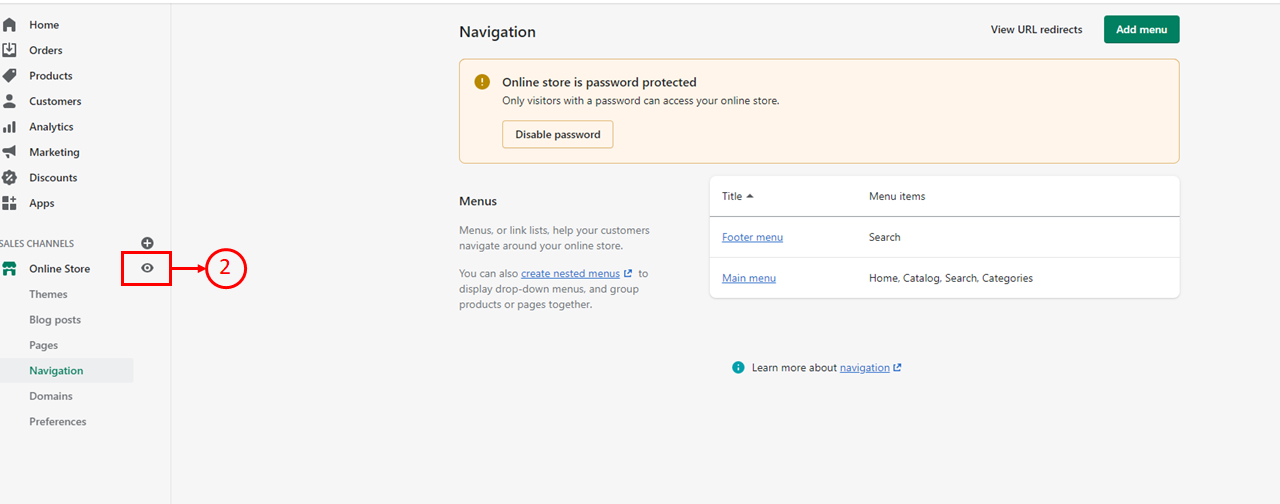Viewport: 1280px width, 504px height.
Task: Open the Main menu link
Action: 748,278
